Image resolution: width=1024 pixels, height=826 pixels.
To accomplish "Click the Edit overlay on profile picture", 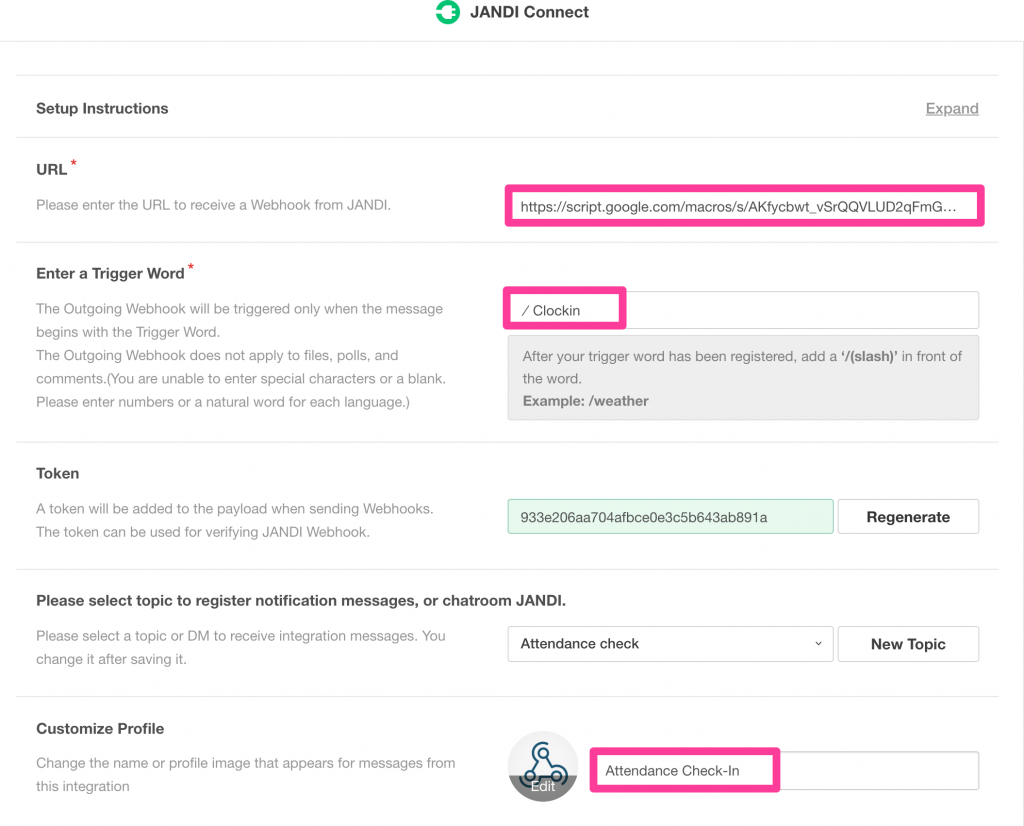I will [543, 787].
